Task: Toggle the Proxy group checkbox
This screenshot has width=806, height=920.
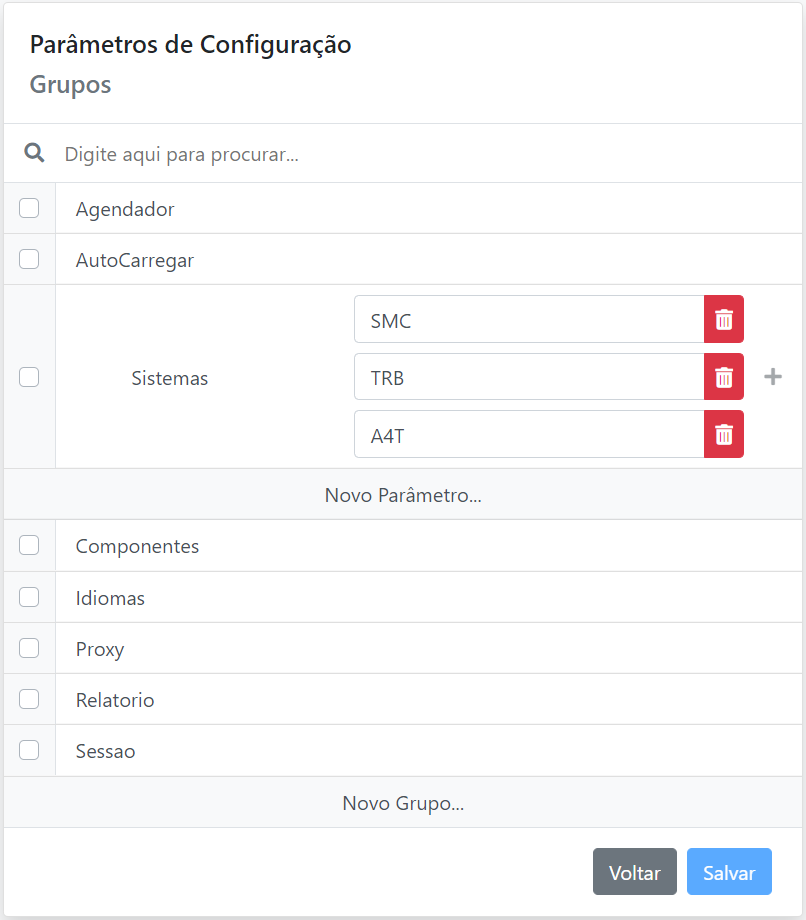Action: click(29, 648)
